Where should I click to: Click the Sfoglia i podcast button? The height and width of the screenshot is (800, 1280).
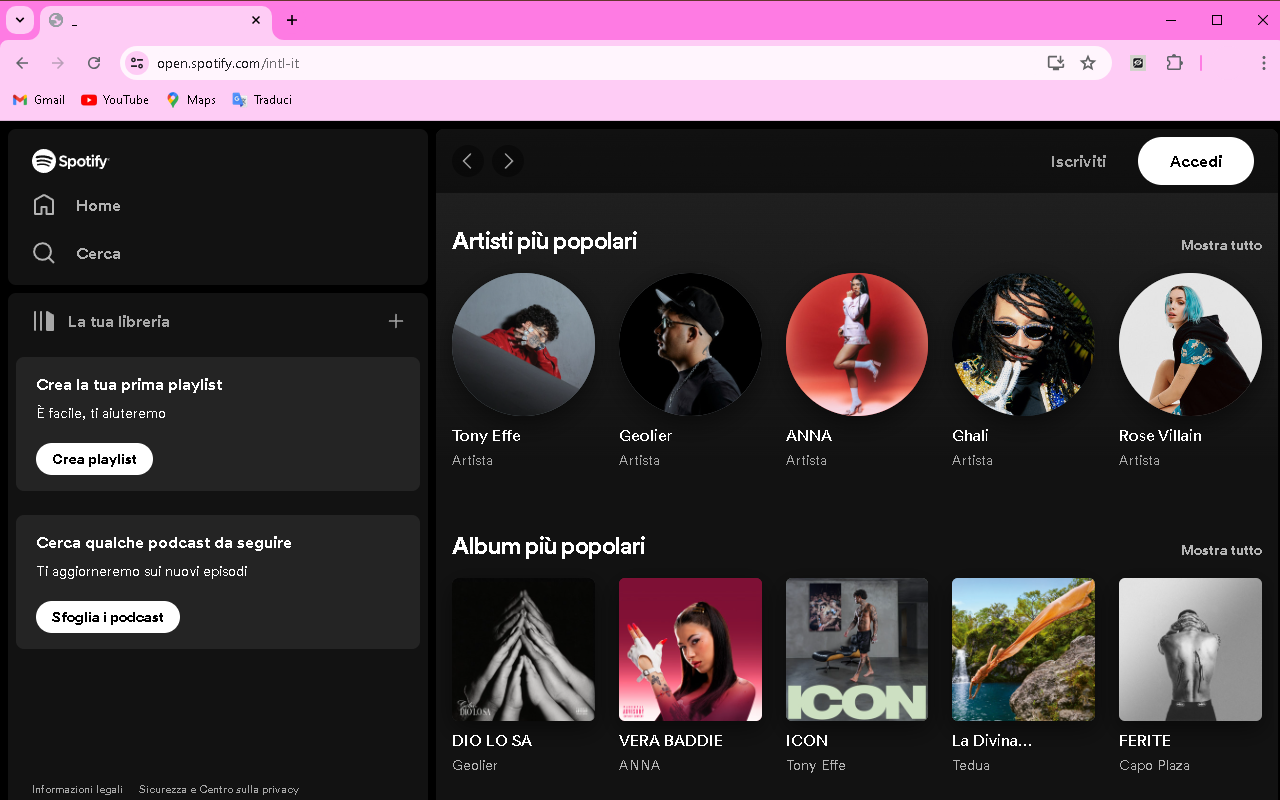pyautogui.click(x=108, y=617)
